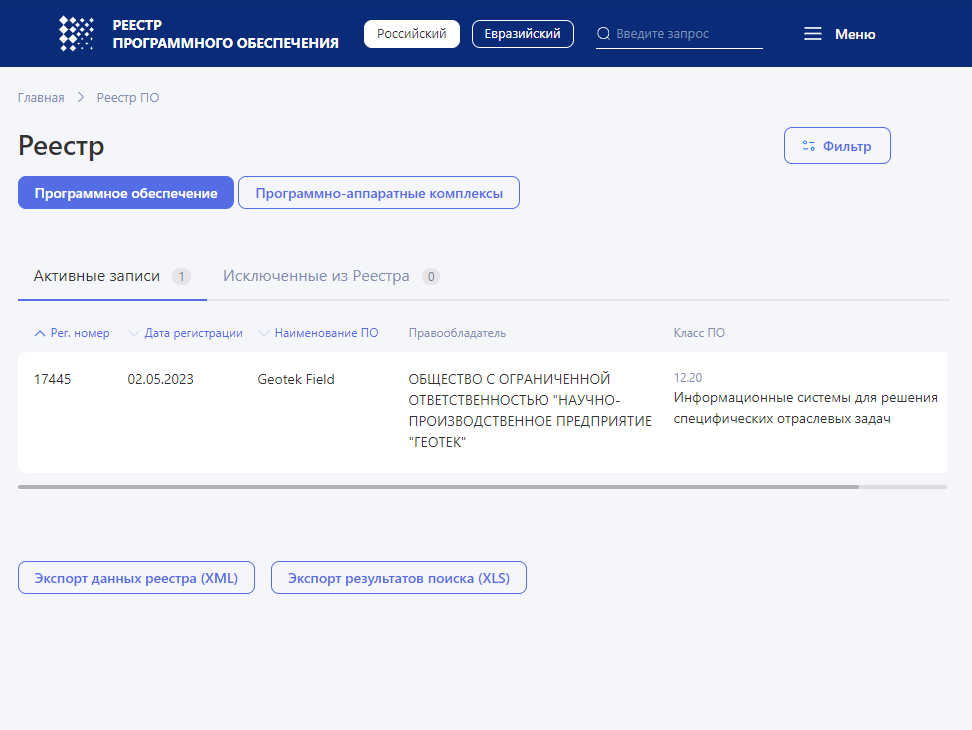The width and height of the screenshot is (972, 730).
Task: Sort by Наименование ПО column
Action: [x=326, y=333]
